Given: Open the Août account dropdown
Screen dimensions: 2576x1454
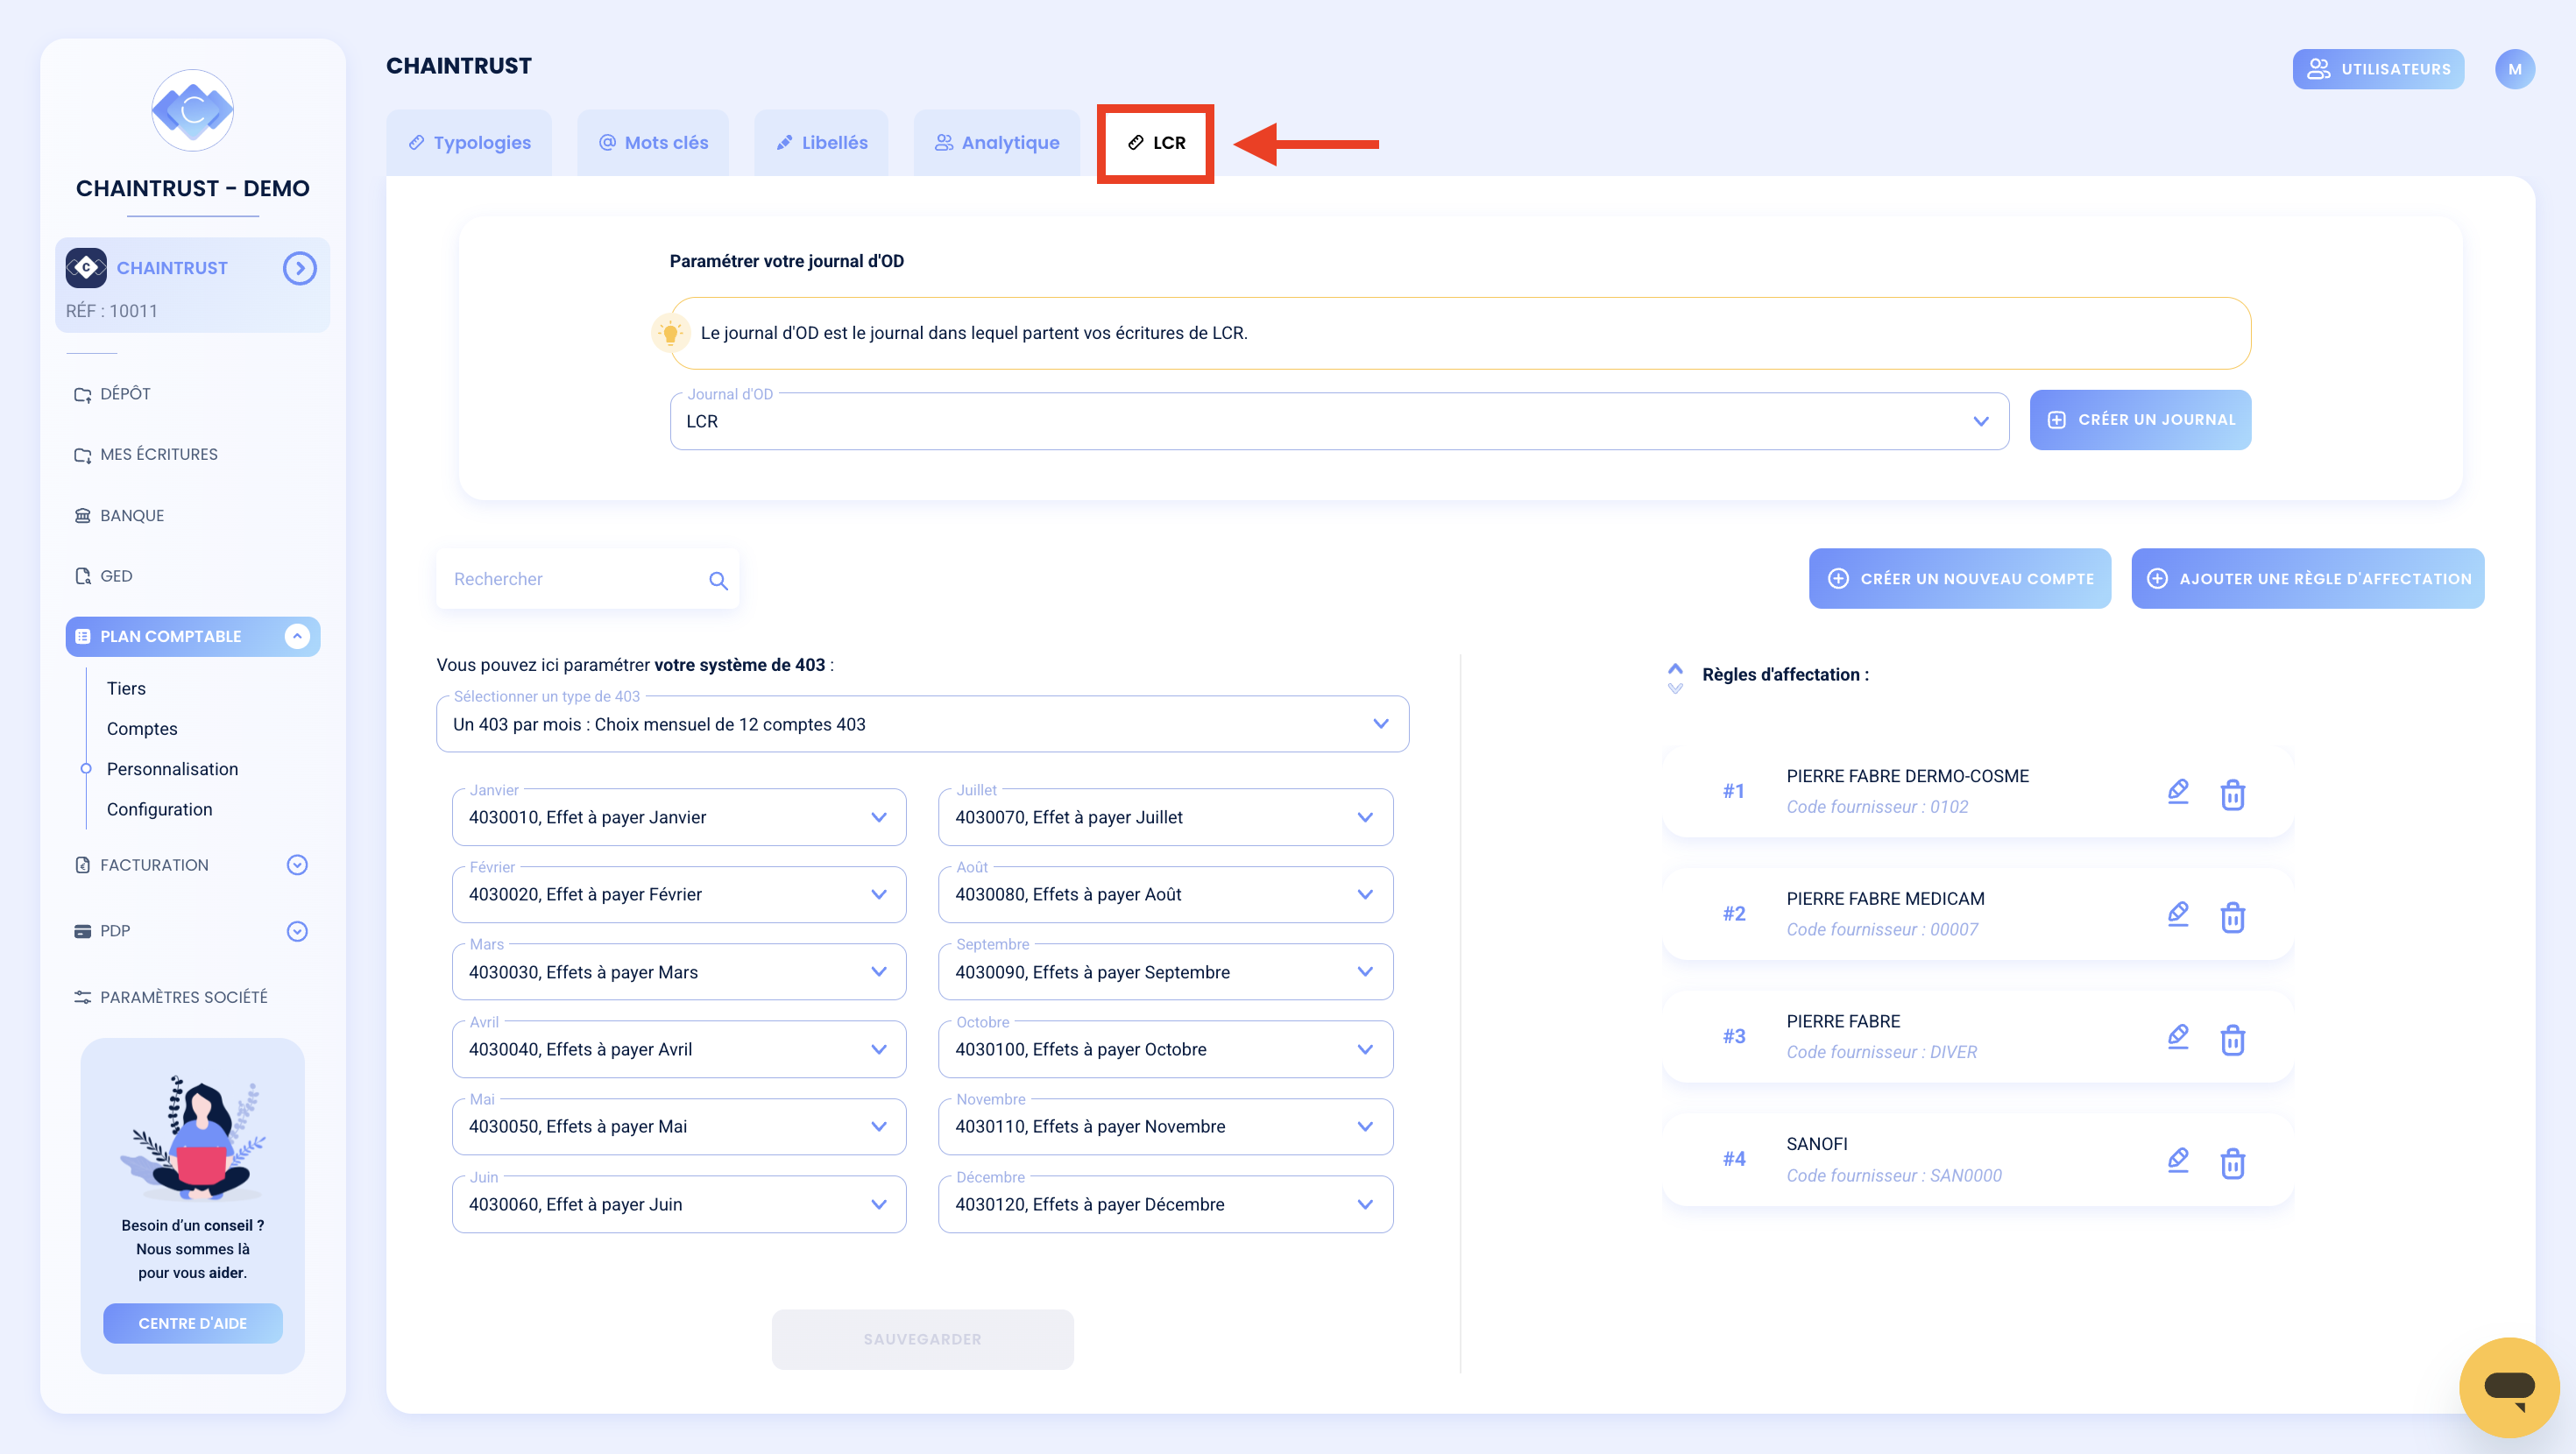Looking at the screenshot, I should click(1165, 894).
